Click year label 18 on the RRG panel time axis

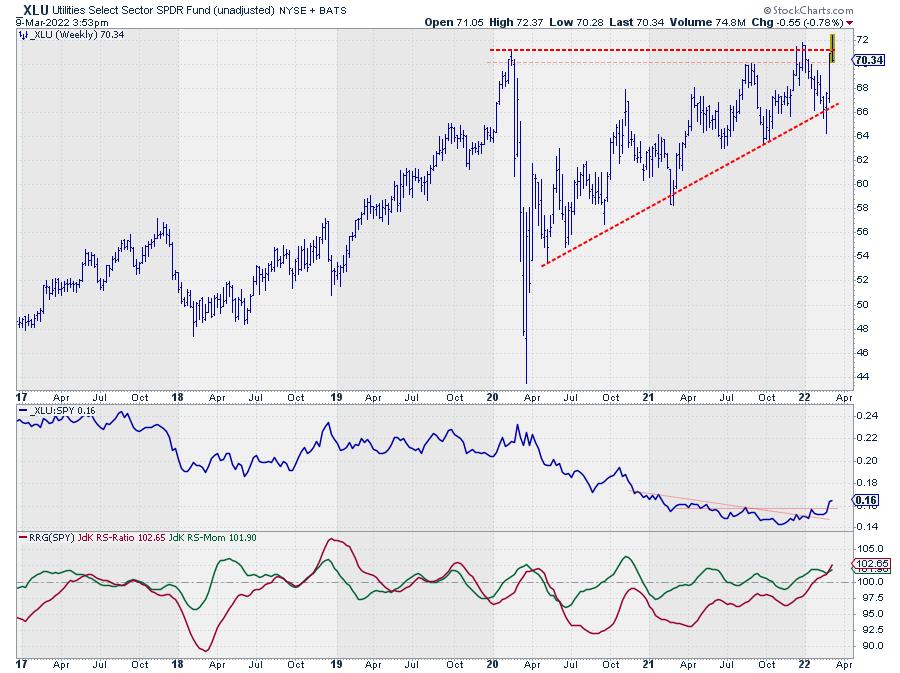177,664
